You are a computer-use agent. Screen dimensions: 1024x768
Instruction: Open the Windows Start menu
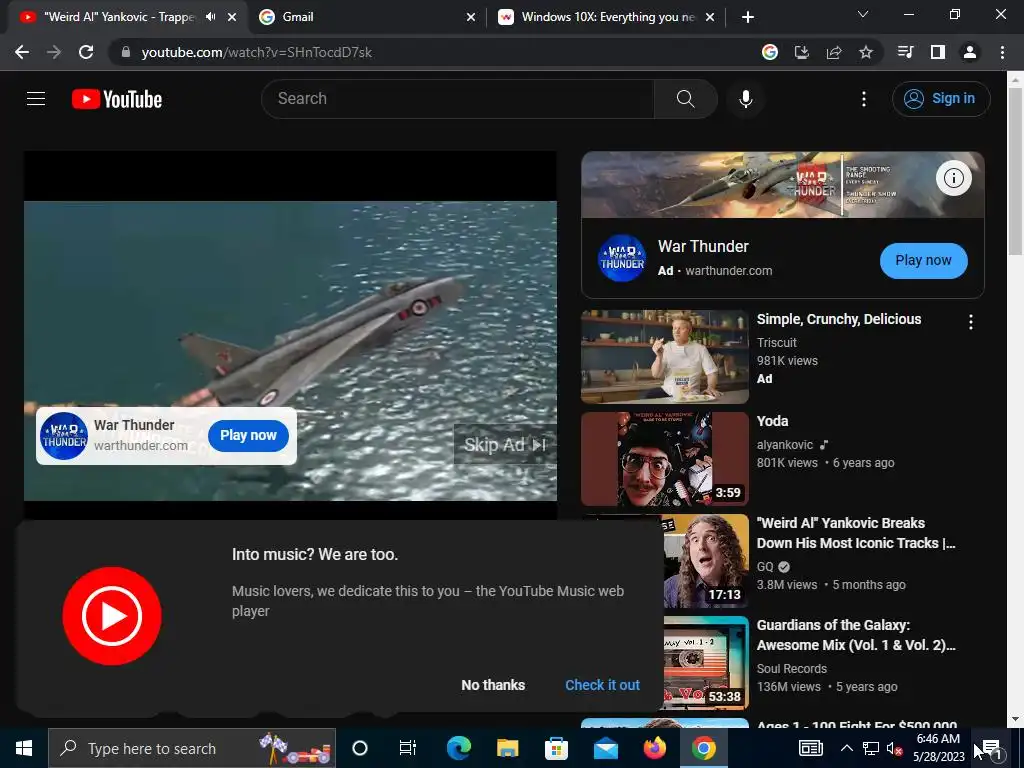[x=24, y=748]
